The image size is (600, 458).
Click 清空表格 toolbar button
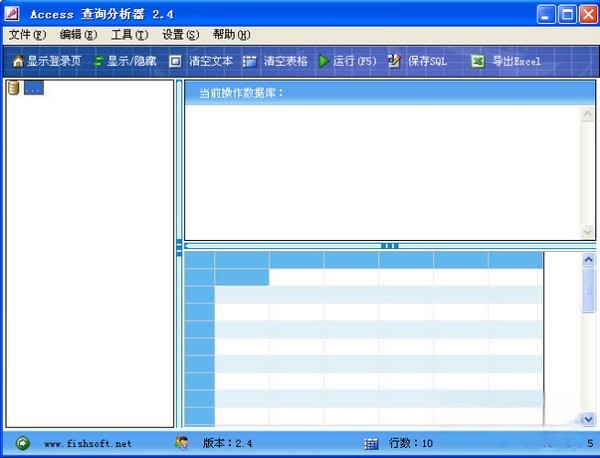[275, 61]
